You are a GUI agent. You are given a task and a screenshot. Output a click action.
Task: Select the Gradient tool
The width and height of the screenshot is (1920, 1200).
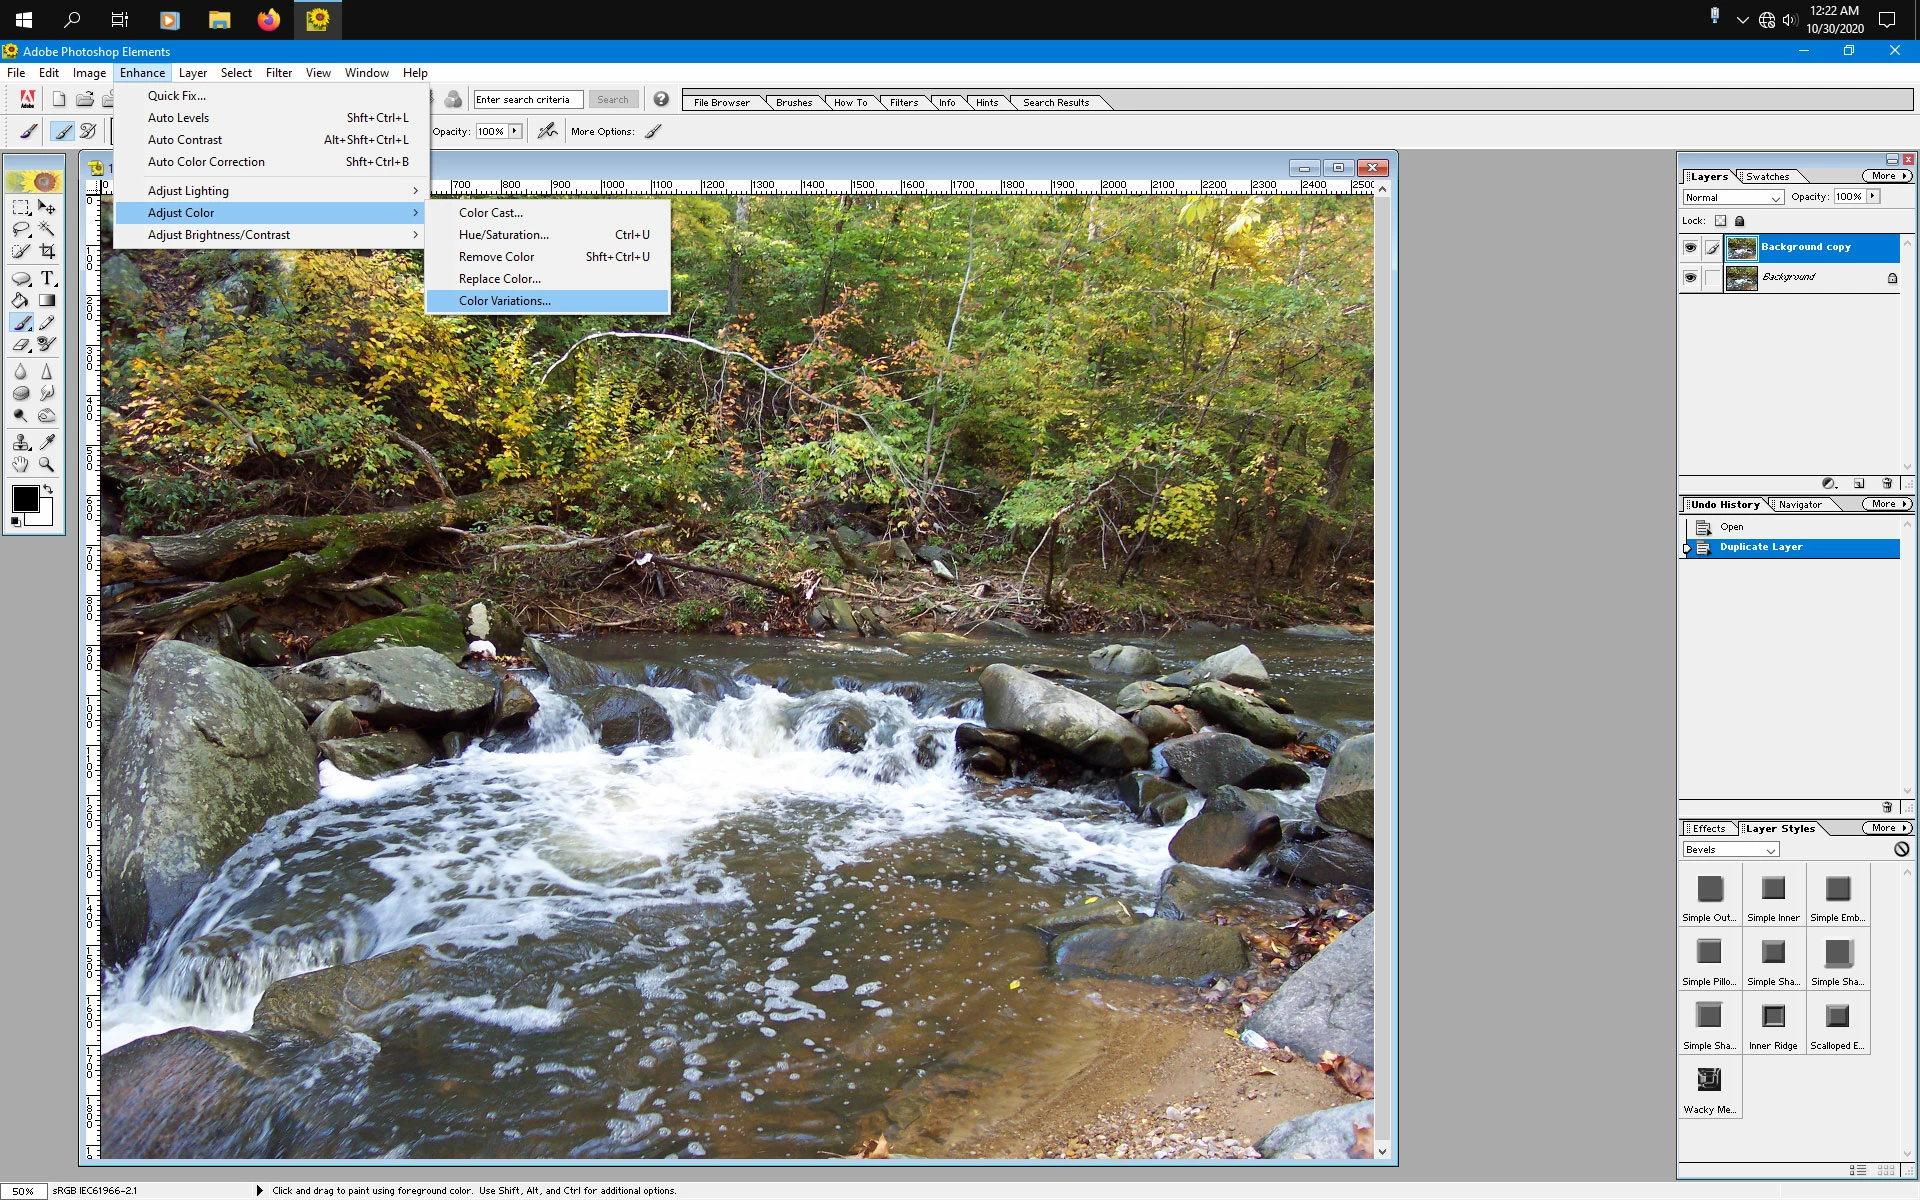tap(47, 300)
